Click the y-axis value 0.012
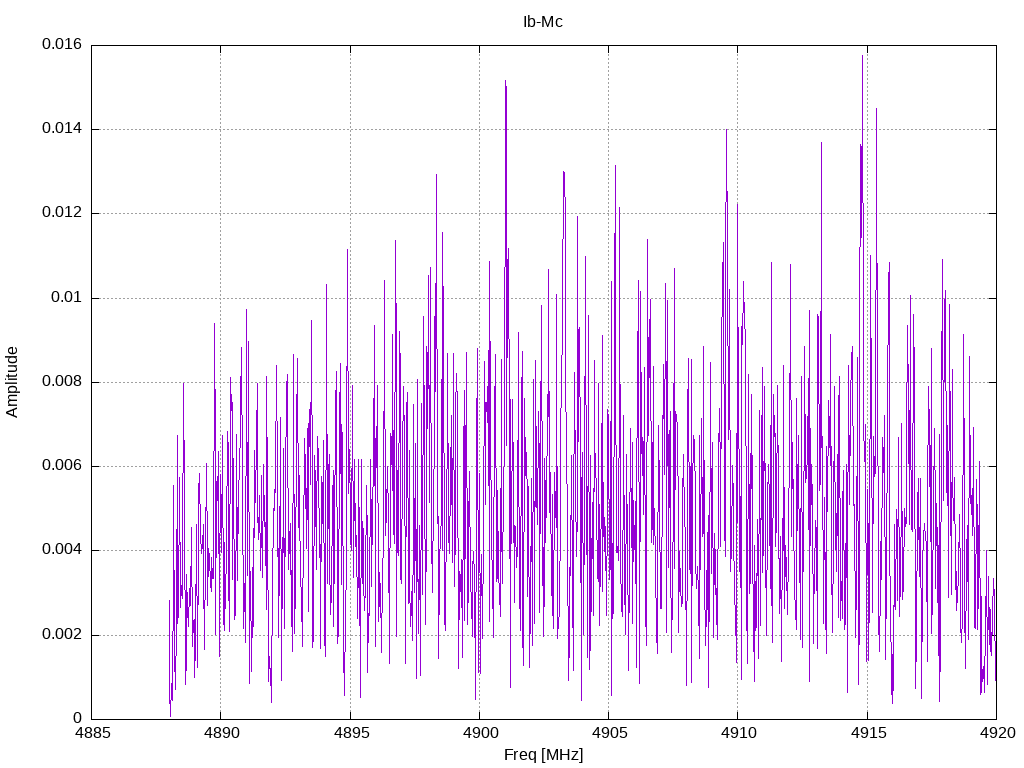The width and height of the screenshot is (1024, 768). coord(62,213)
